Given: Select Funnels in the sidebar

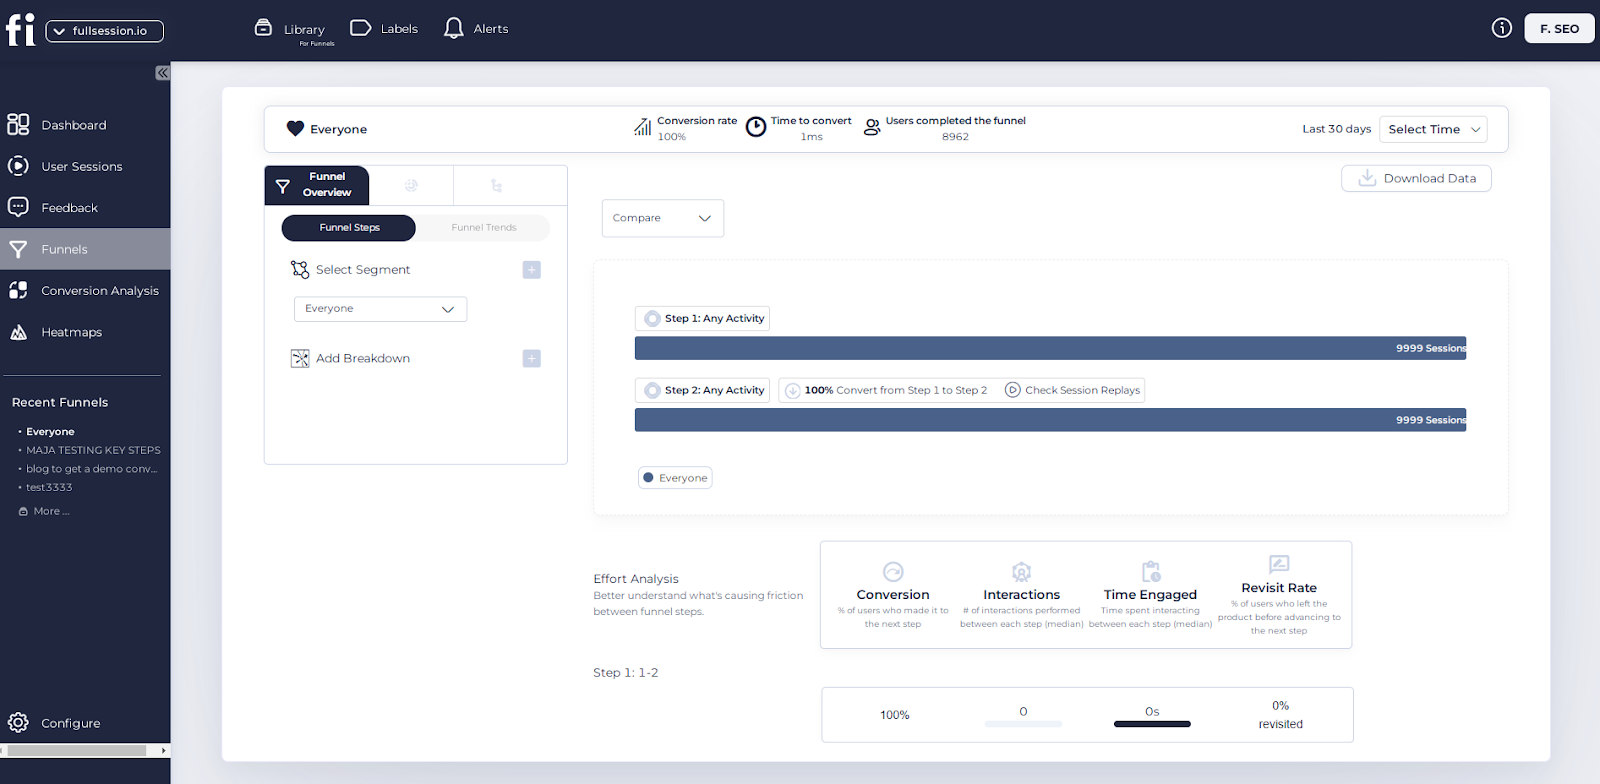Looking at the screenshot, I should coord(85,249).
